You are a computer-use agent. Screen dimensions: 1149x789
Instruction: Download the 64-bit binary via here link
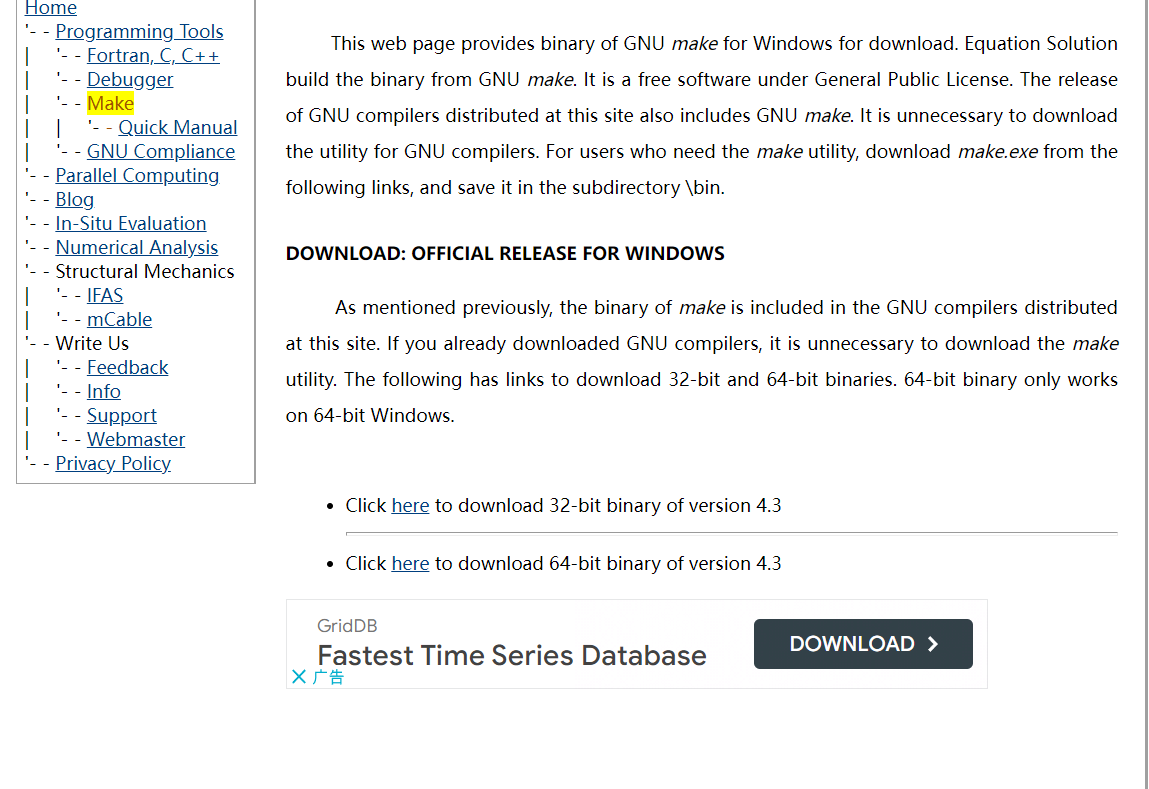(410, 564)
